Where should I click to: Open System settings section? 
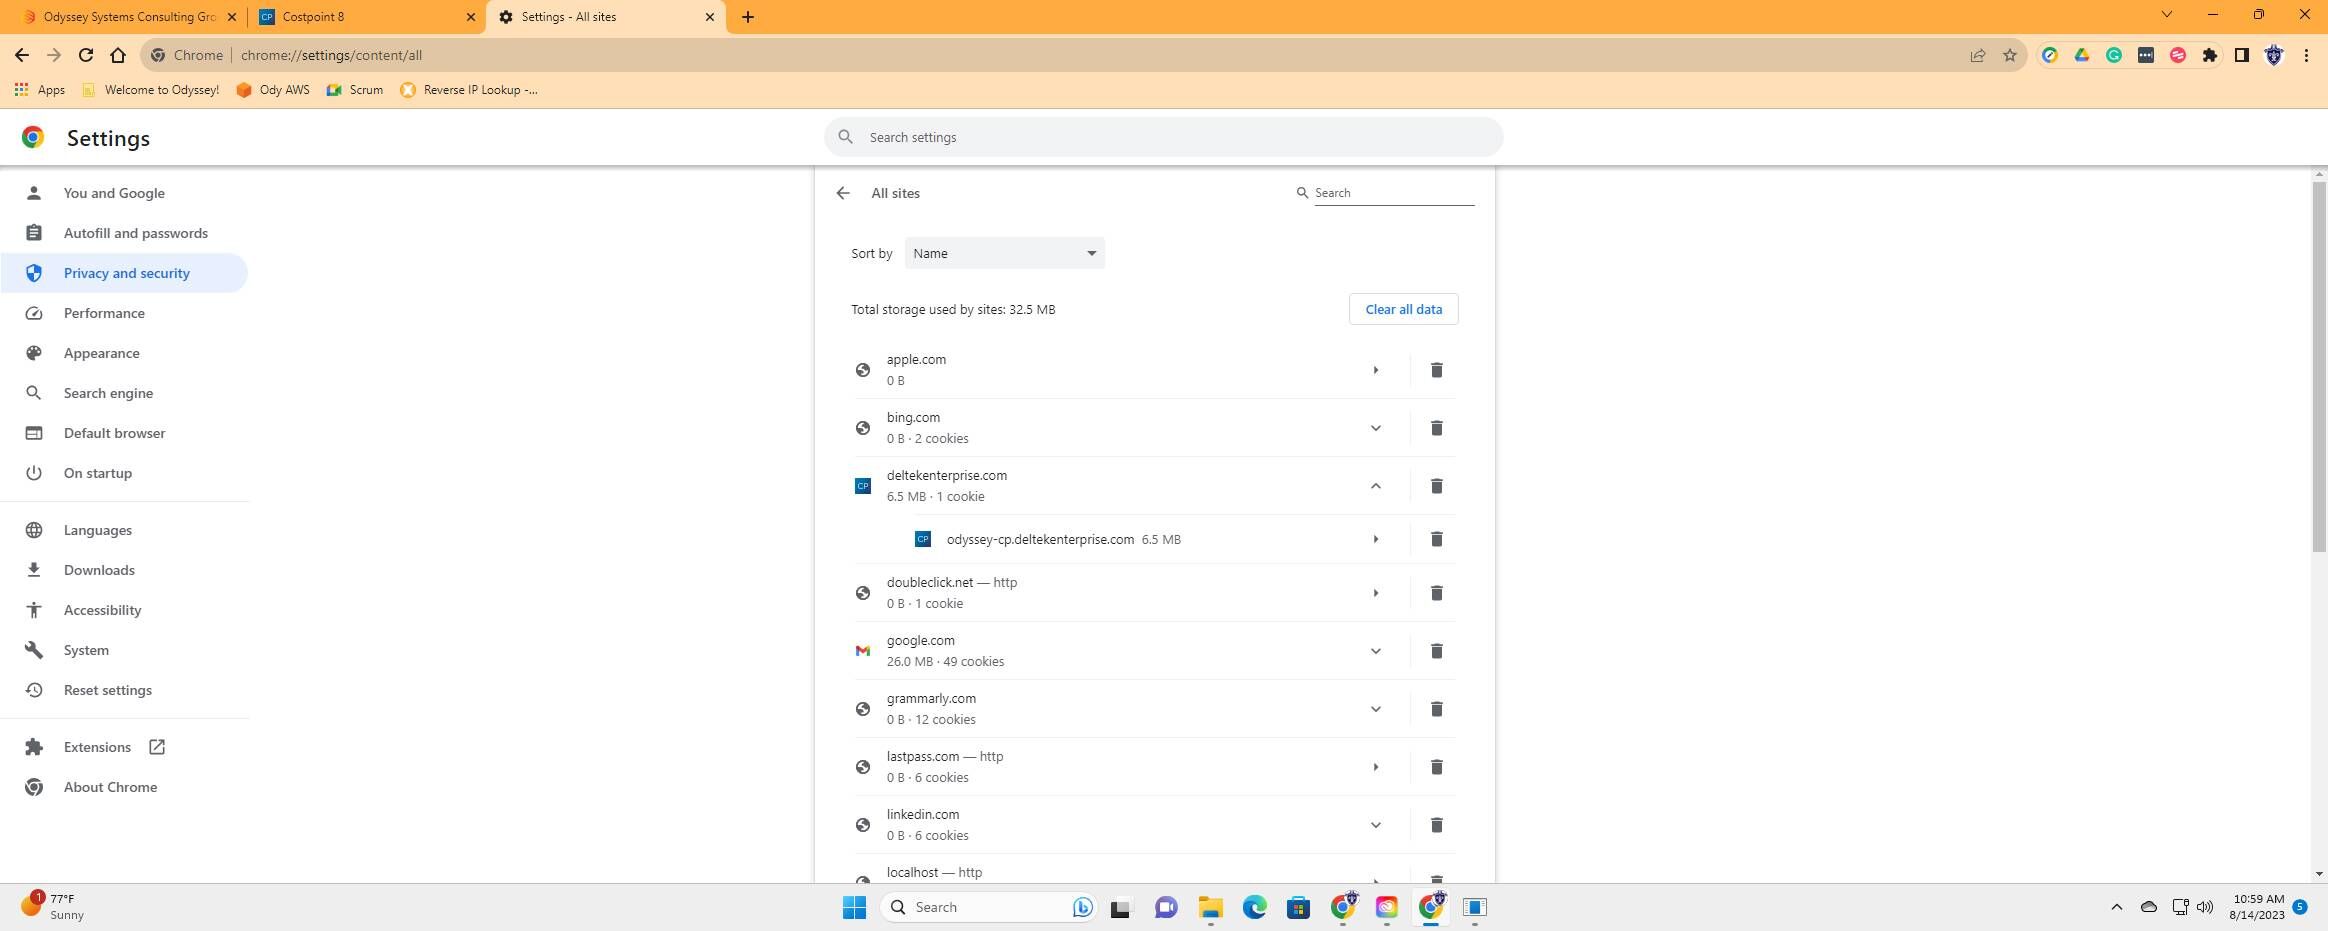124,650
